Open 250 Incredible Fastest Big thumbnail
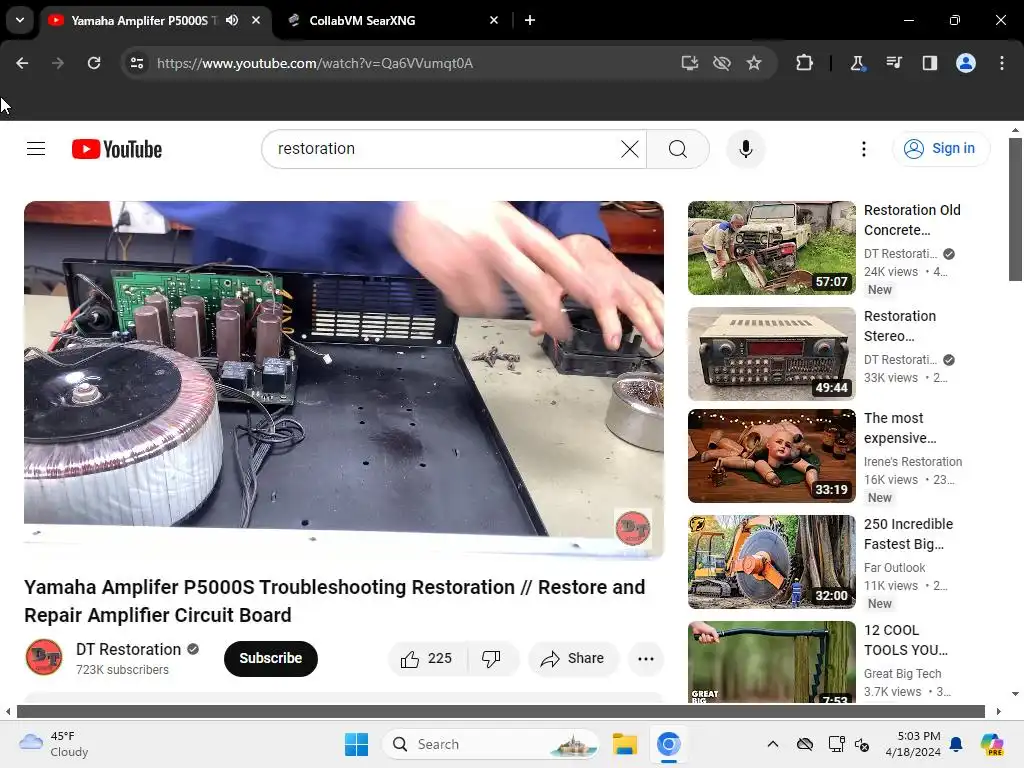The width and height of the screenshot is (1024, 768). click(771, 562)
